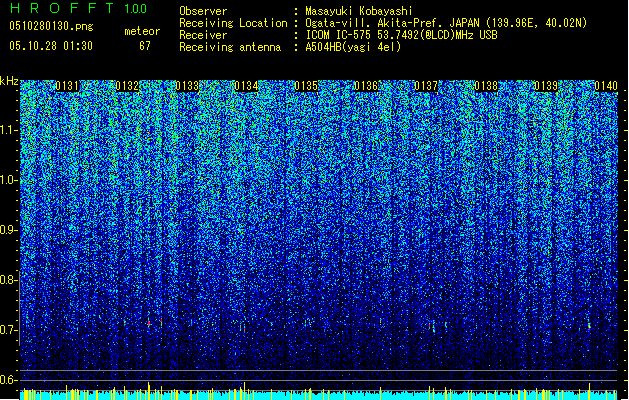
Task: Select antenna value A504HB(yagi 4el)
Action: pyautogui.click(x=353, y=47)
